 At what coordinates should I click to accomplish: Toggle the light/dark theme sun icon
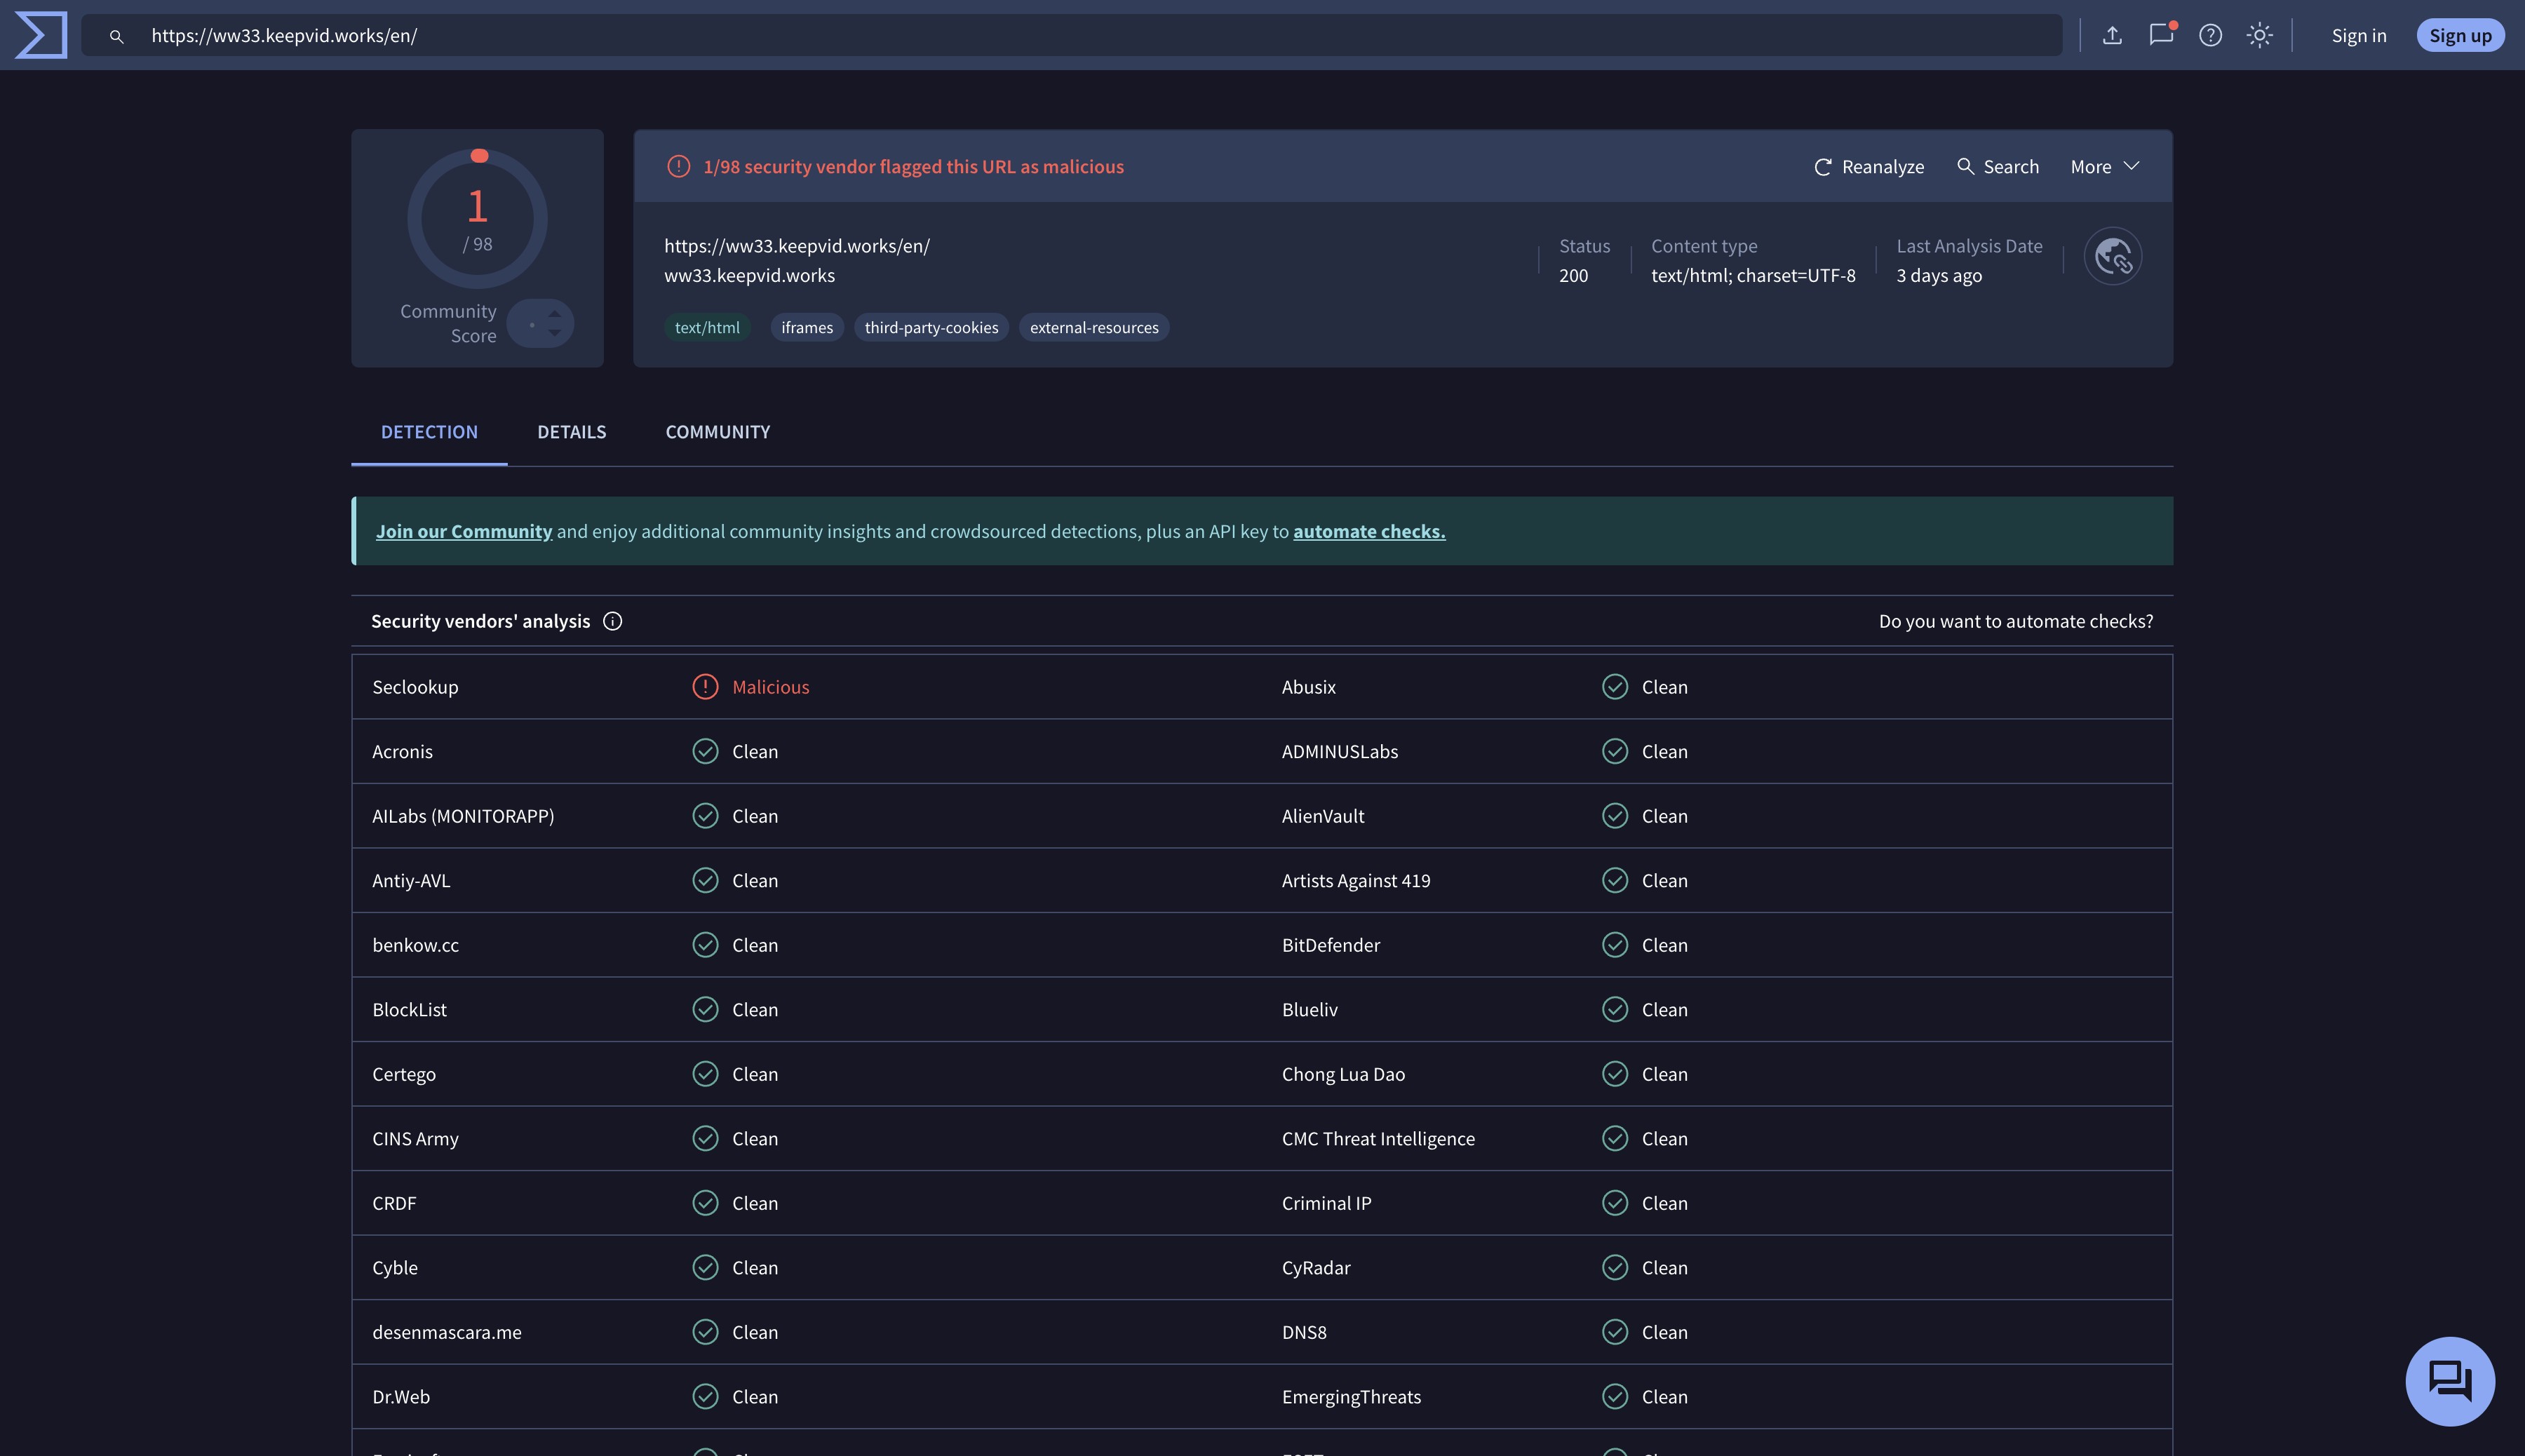pos(2260,35)
